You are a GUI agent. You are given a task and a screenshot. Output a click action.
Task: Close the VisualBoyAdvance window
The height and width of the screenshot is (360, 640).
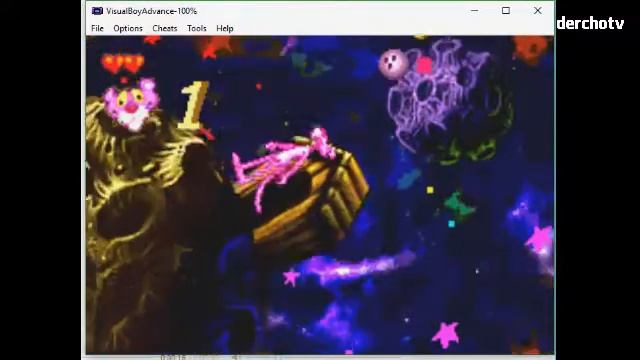(538, 11)
